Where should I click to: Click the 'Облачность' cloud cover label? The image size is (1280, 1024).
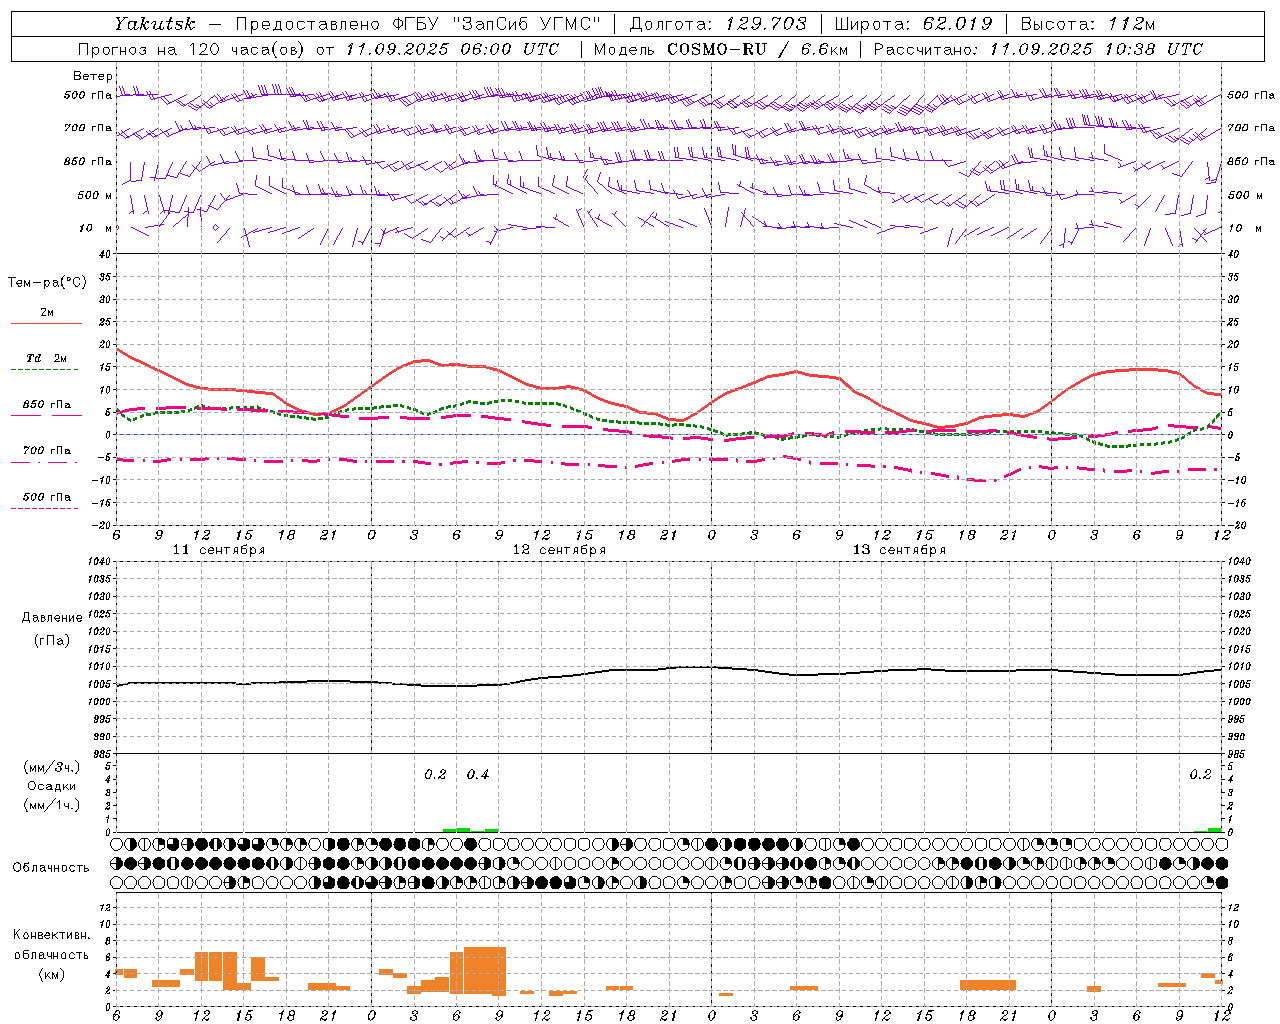tap(51, 867)
